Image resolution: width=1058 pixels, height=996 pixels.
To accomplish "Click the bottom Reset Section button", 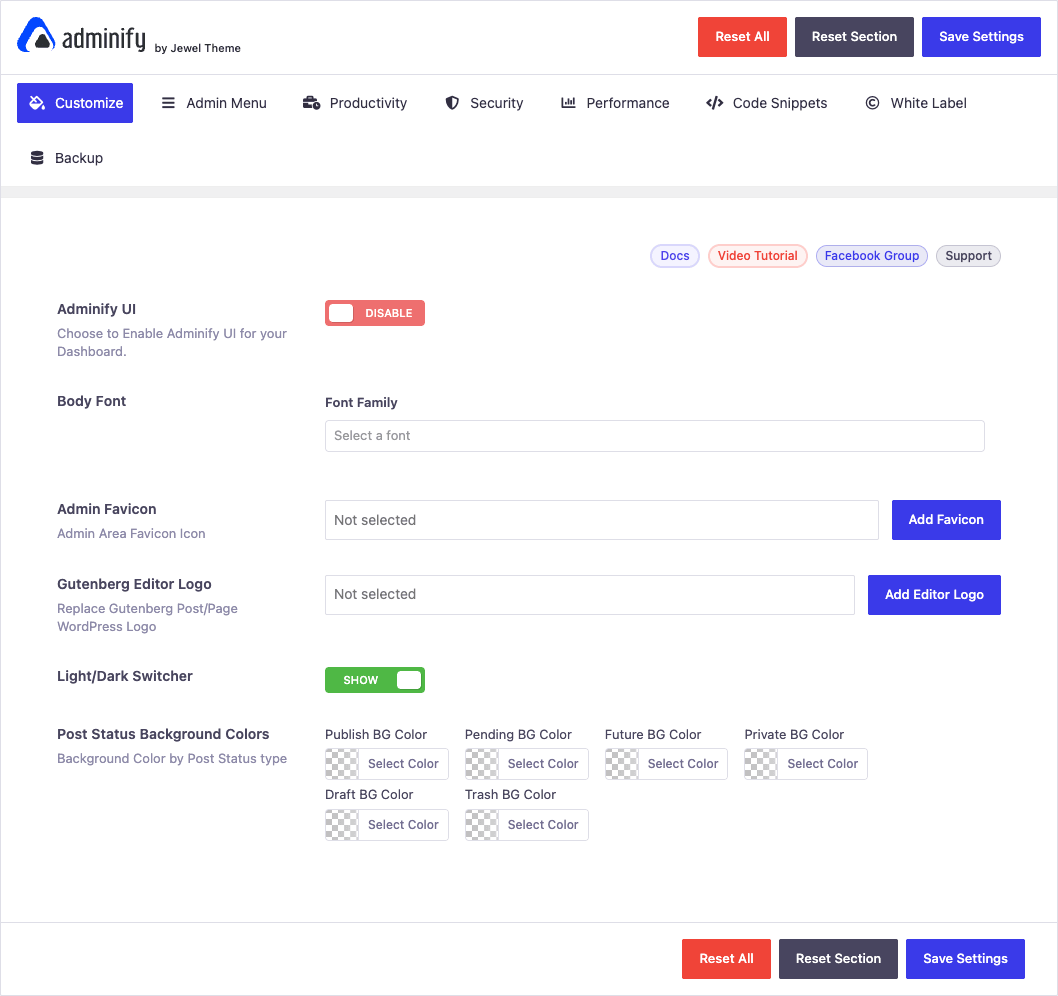I will 838,959.
